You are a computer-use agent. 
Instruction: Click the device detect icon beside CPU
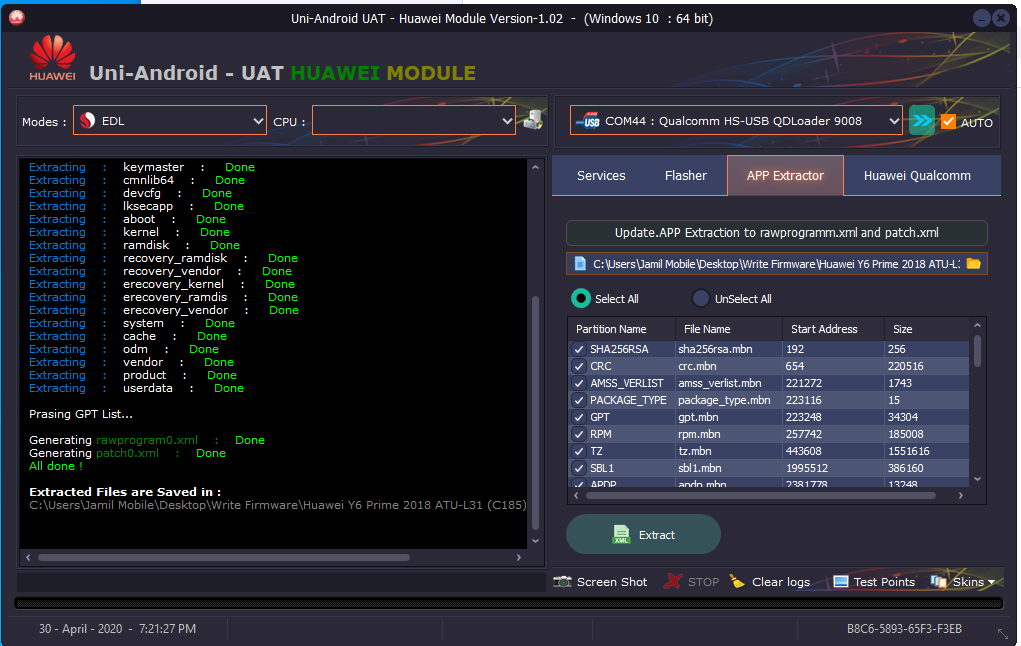(x=533, y=120)
